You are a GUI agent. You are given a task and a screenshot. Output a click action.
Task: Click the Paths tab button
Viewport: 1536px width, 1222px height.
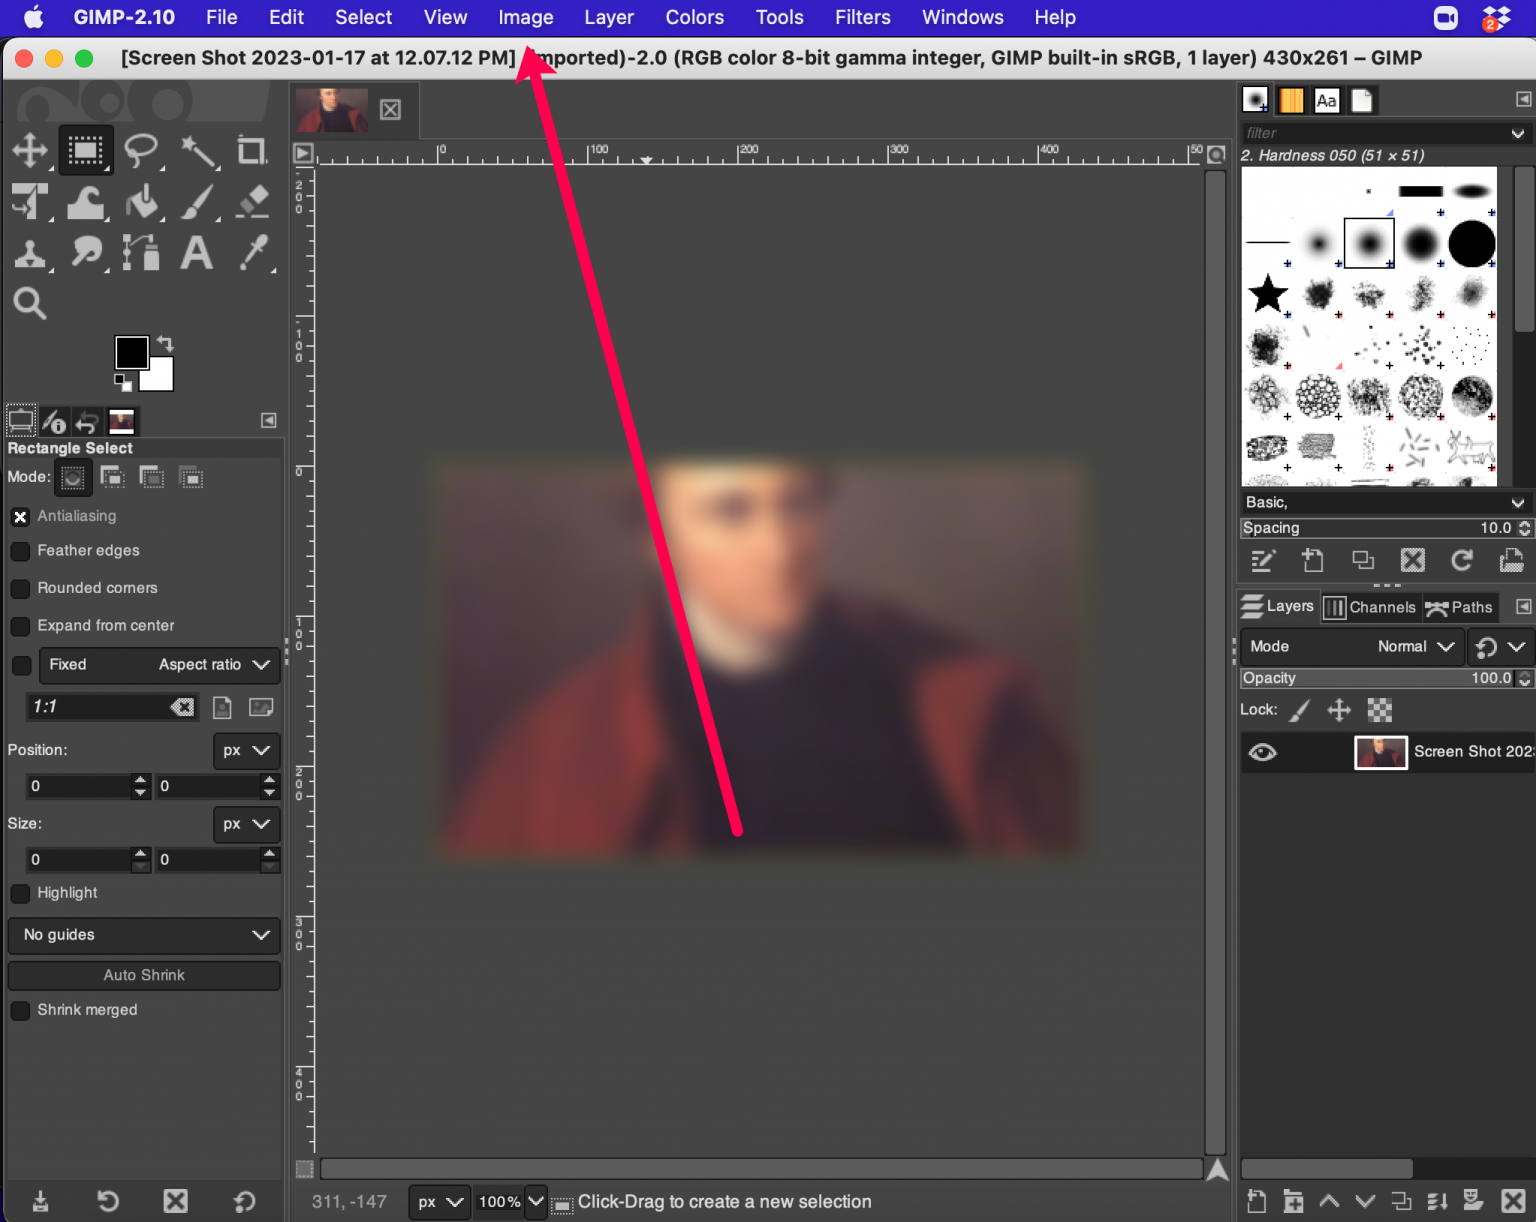pyautogui.click(x=1460, y=607)
